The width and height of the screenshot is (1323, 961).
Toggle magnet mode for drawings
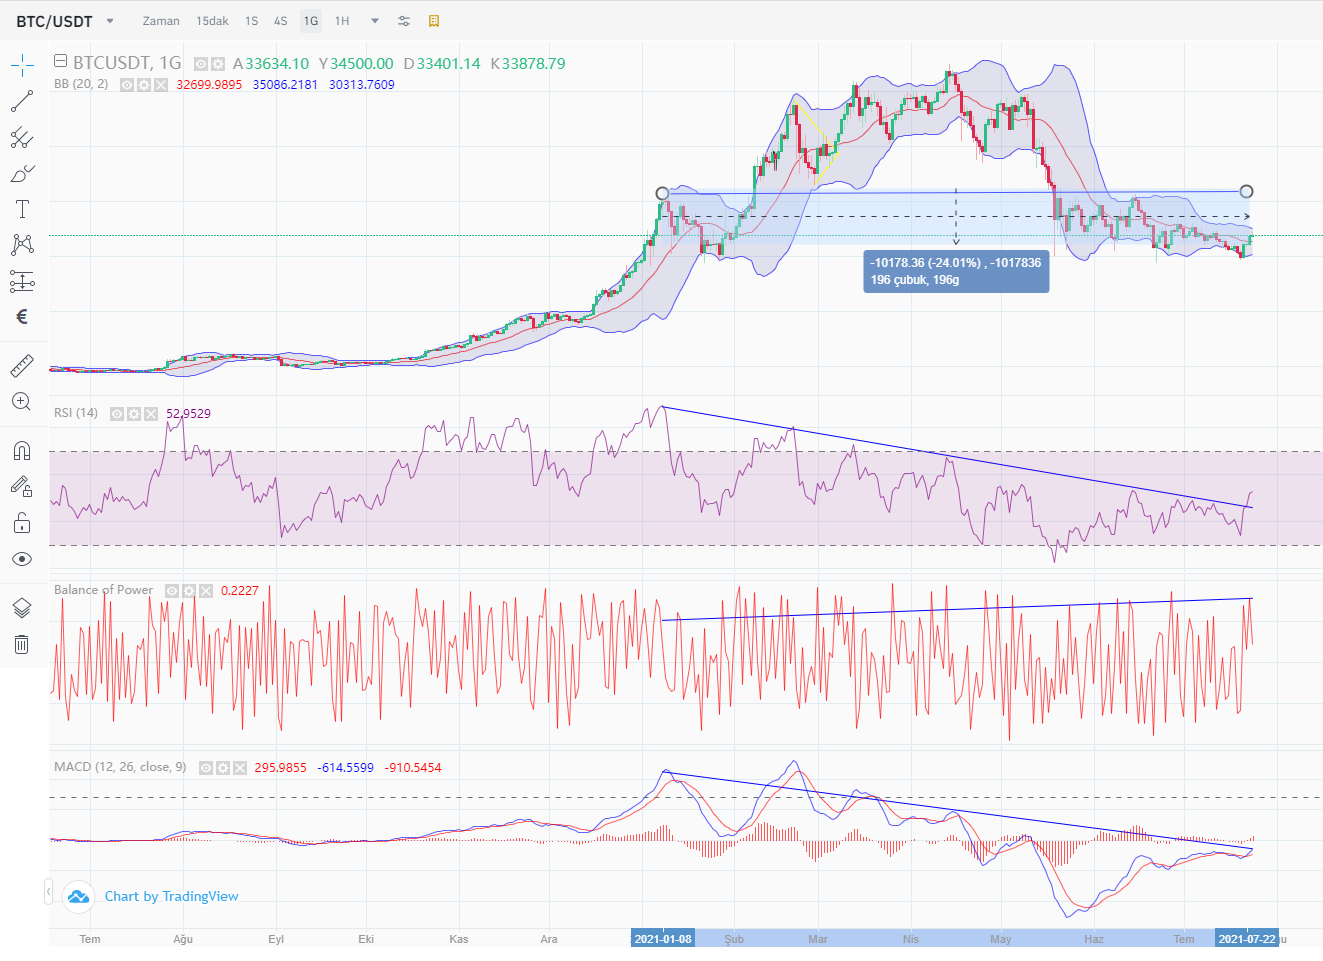coord(22,450)
